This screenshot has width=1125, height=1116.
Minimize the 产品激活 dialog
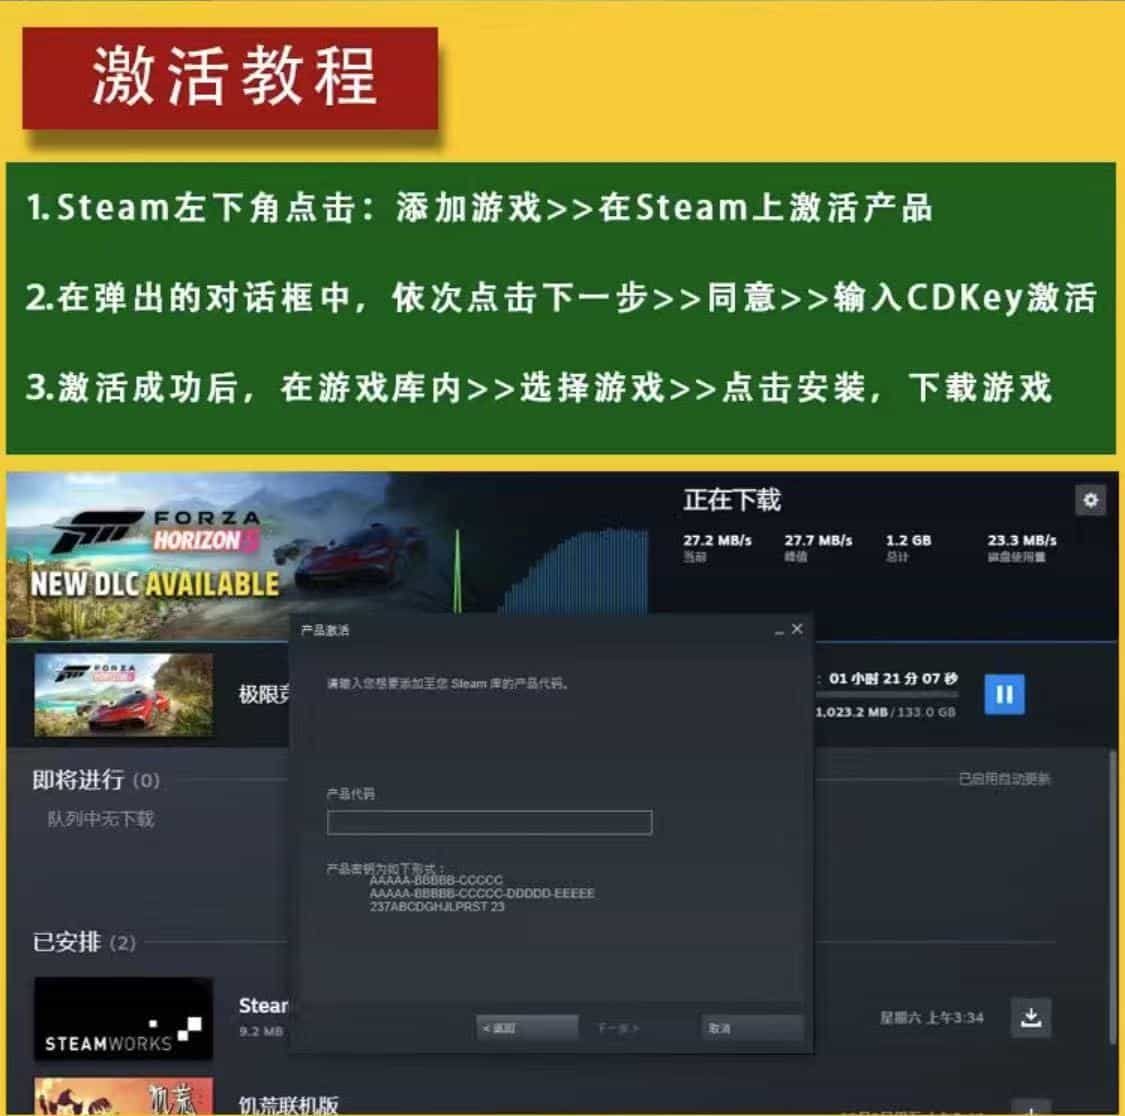(x=779, y=631)
